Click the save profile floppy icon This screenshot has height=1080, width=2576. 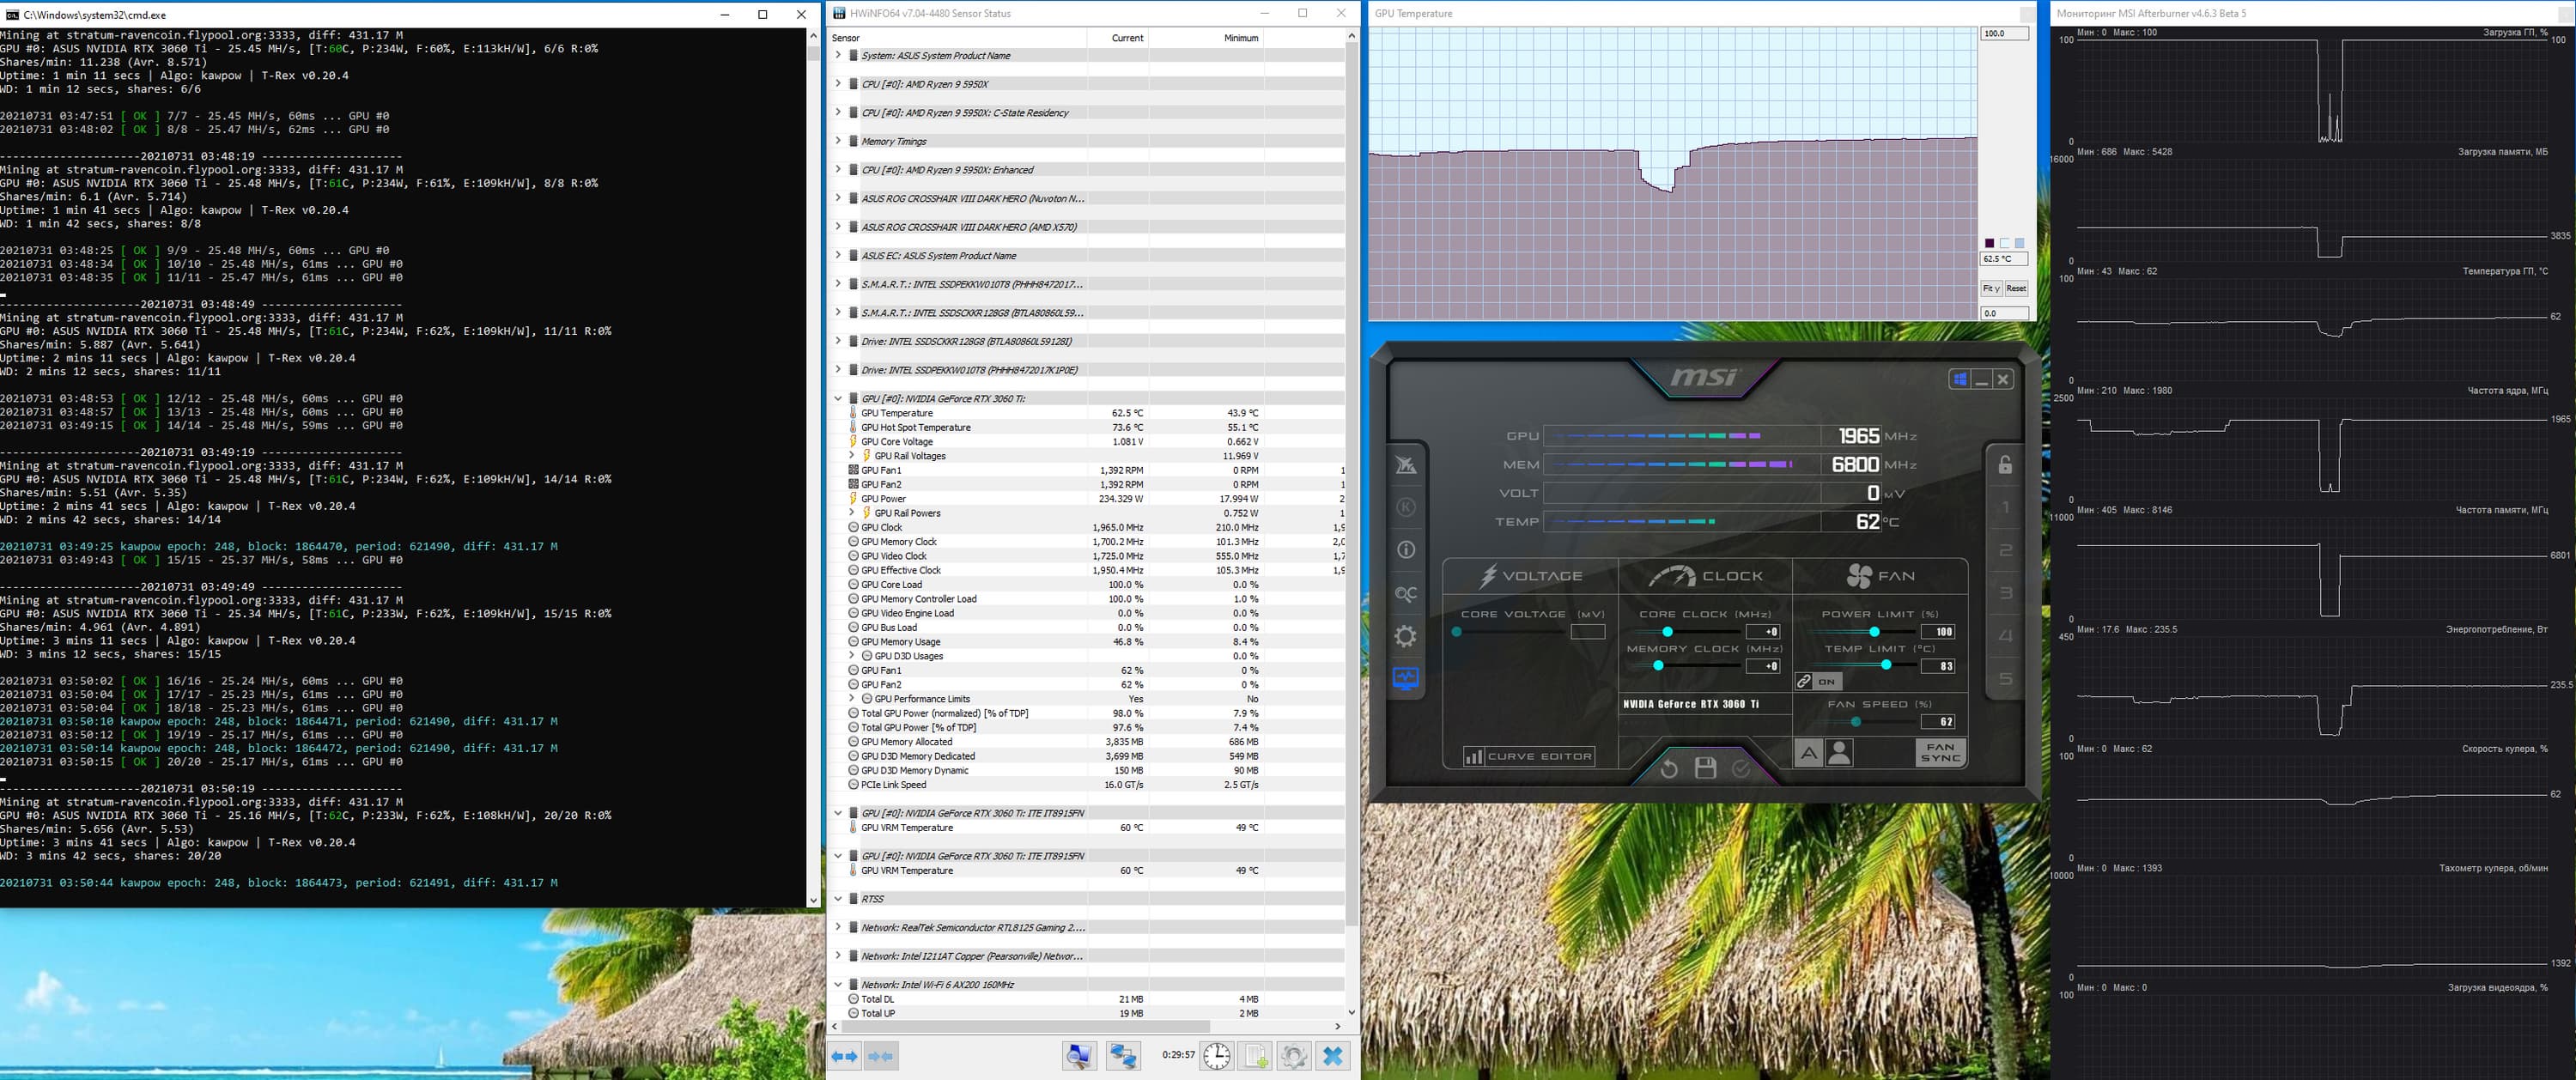click(1705, 768)
